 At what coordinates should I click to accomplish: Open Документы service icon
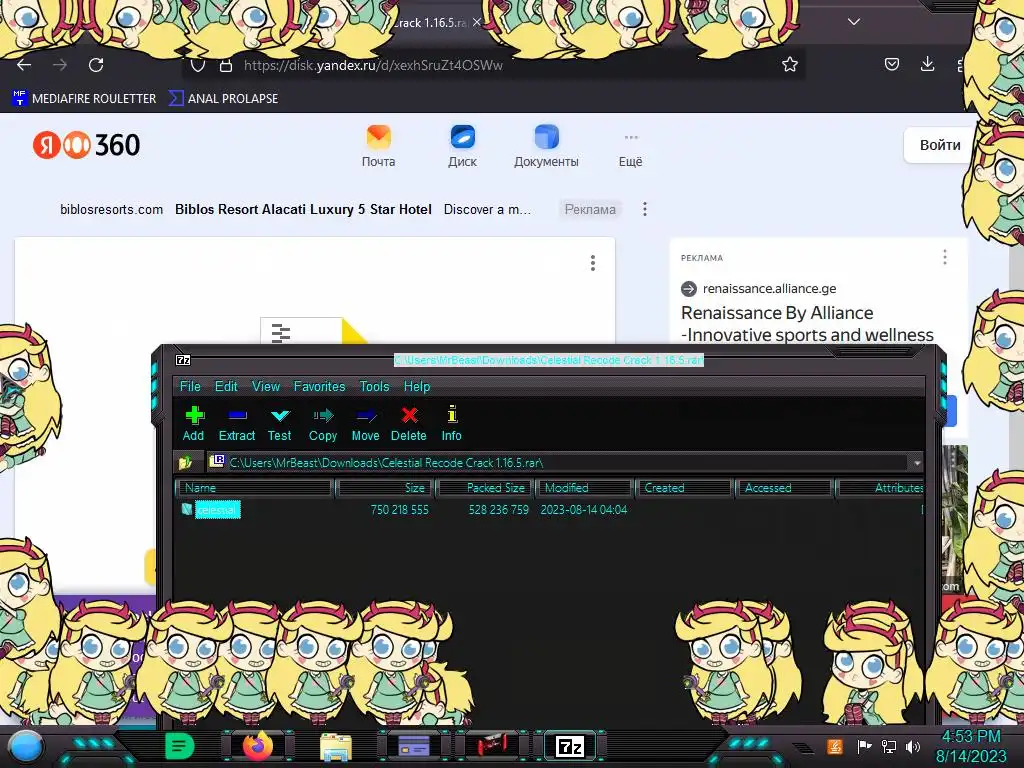click(x=547, y=146)
